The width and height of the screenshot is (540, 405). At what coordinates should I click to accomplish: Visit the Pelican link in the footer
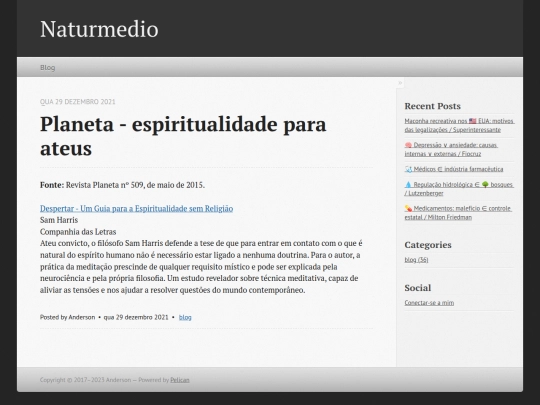180,380
